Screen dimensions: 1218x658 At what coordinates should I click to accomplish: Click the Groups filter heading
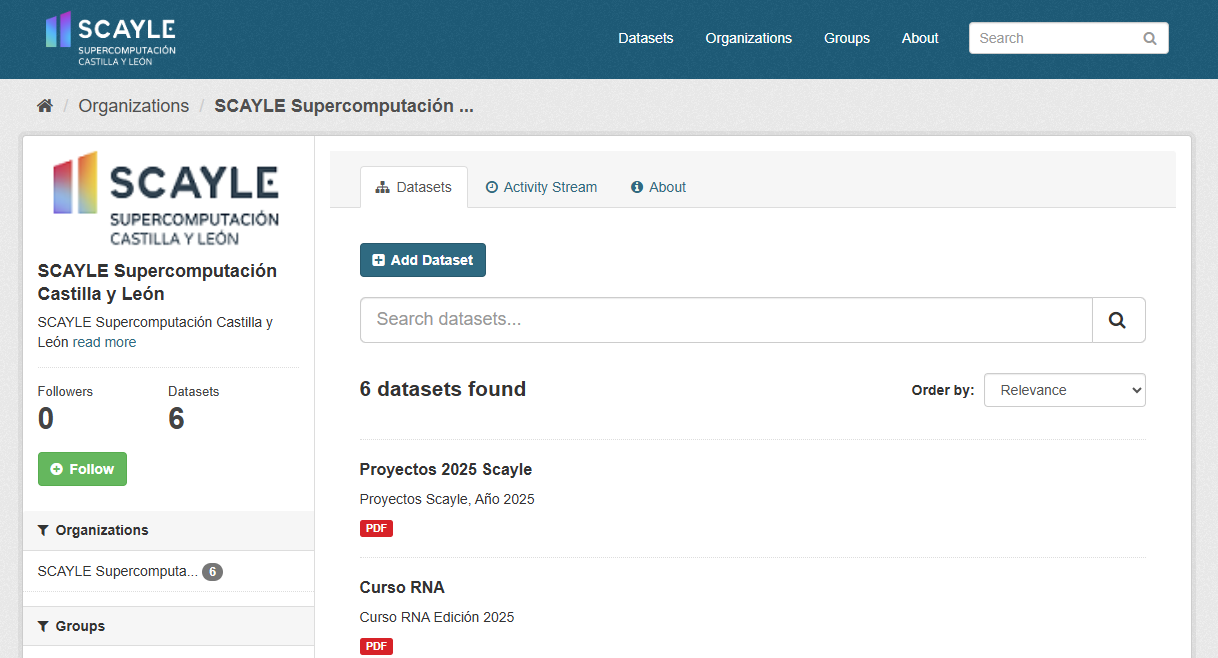point(80,626)
